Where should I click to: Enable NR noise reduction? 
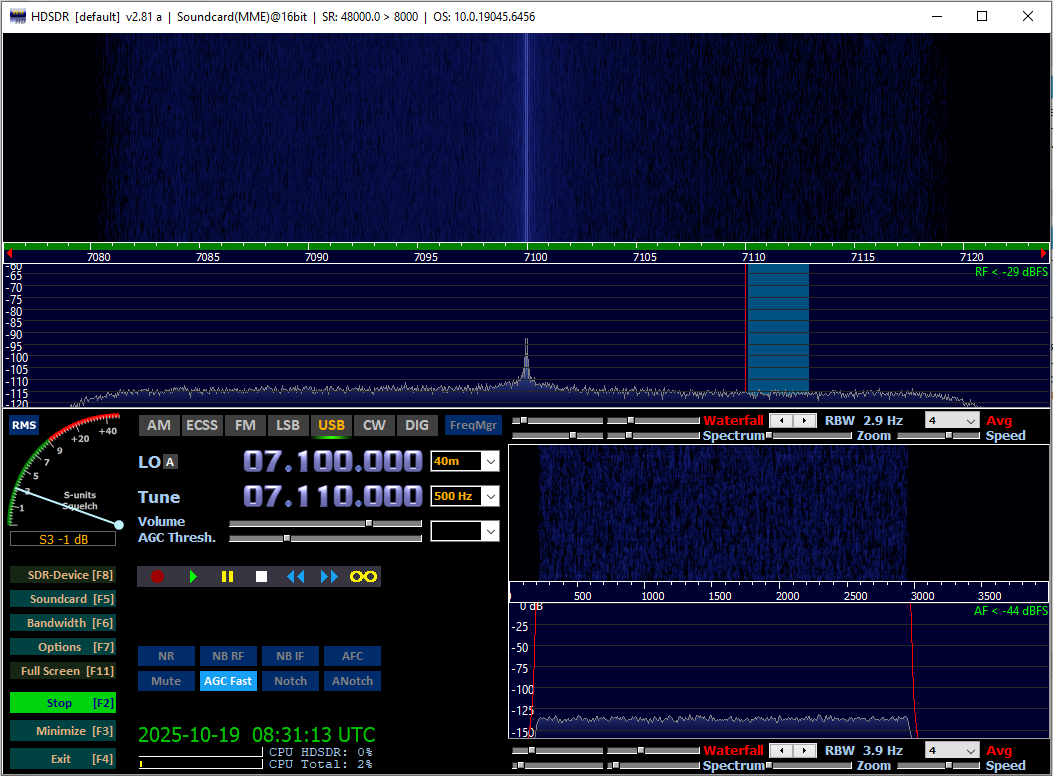[166, 656]
